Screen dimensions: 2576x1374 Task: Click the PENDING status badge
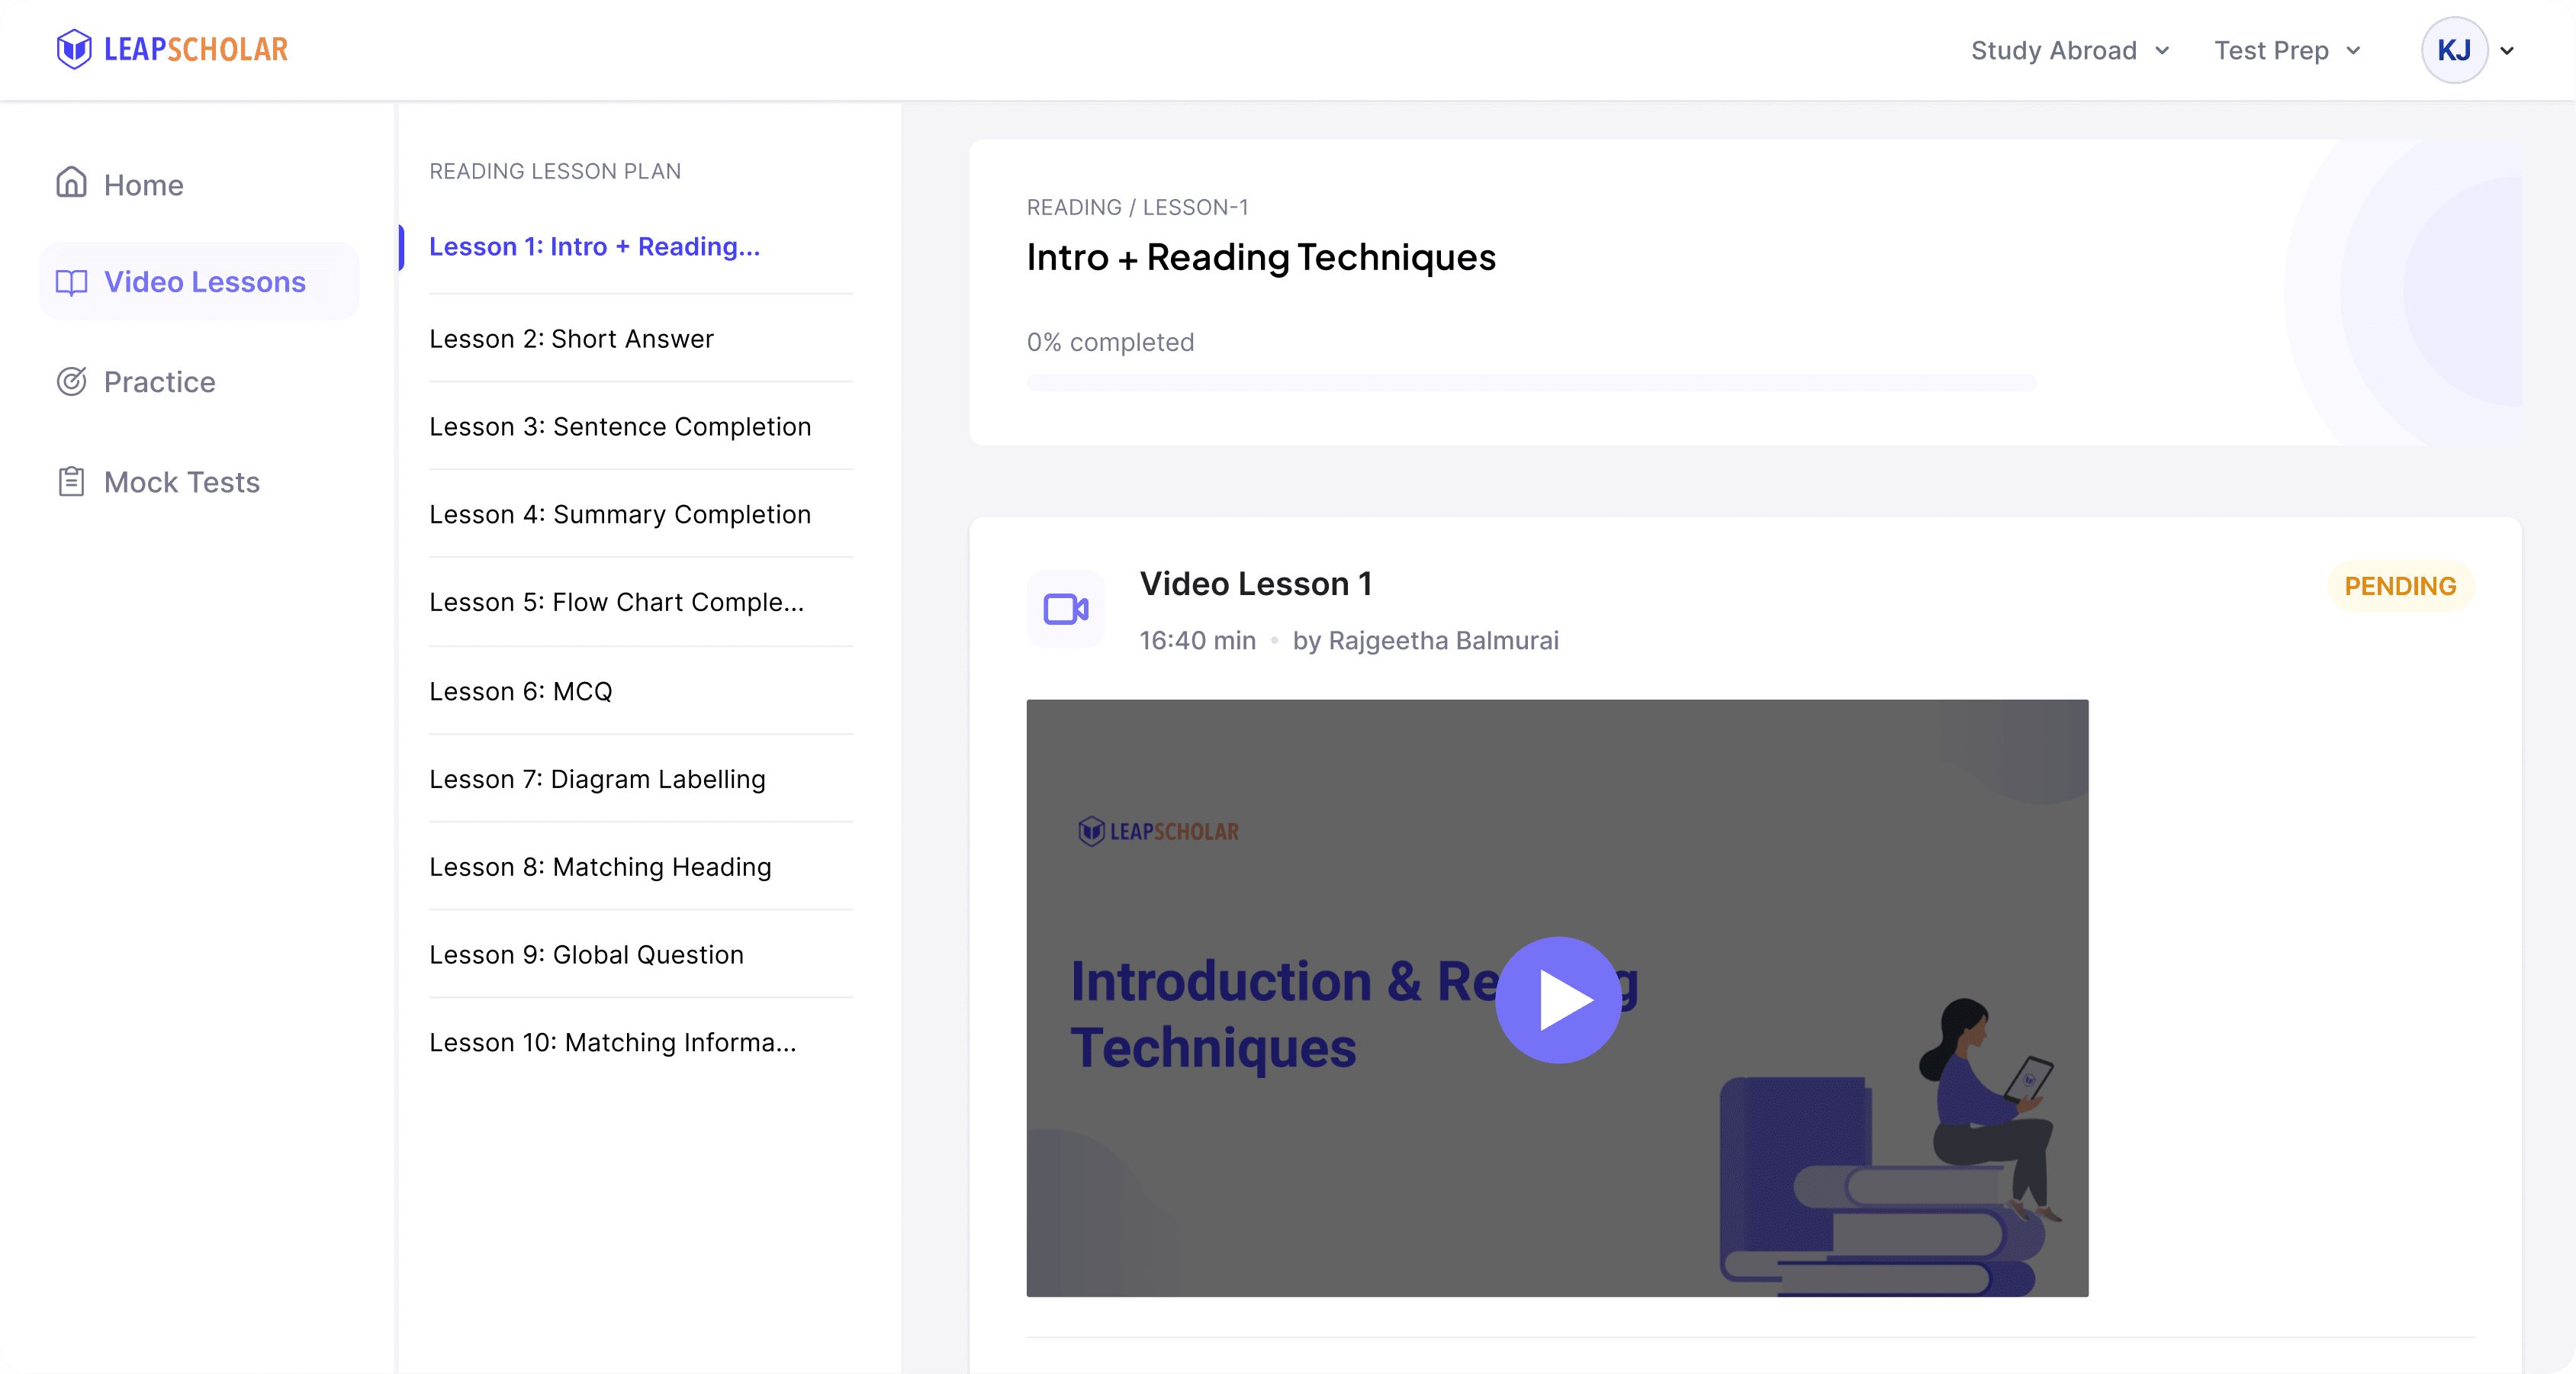[2400, 586]
